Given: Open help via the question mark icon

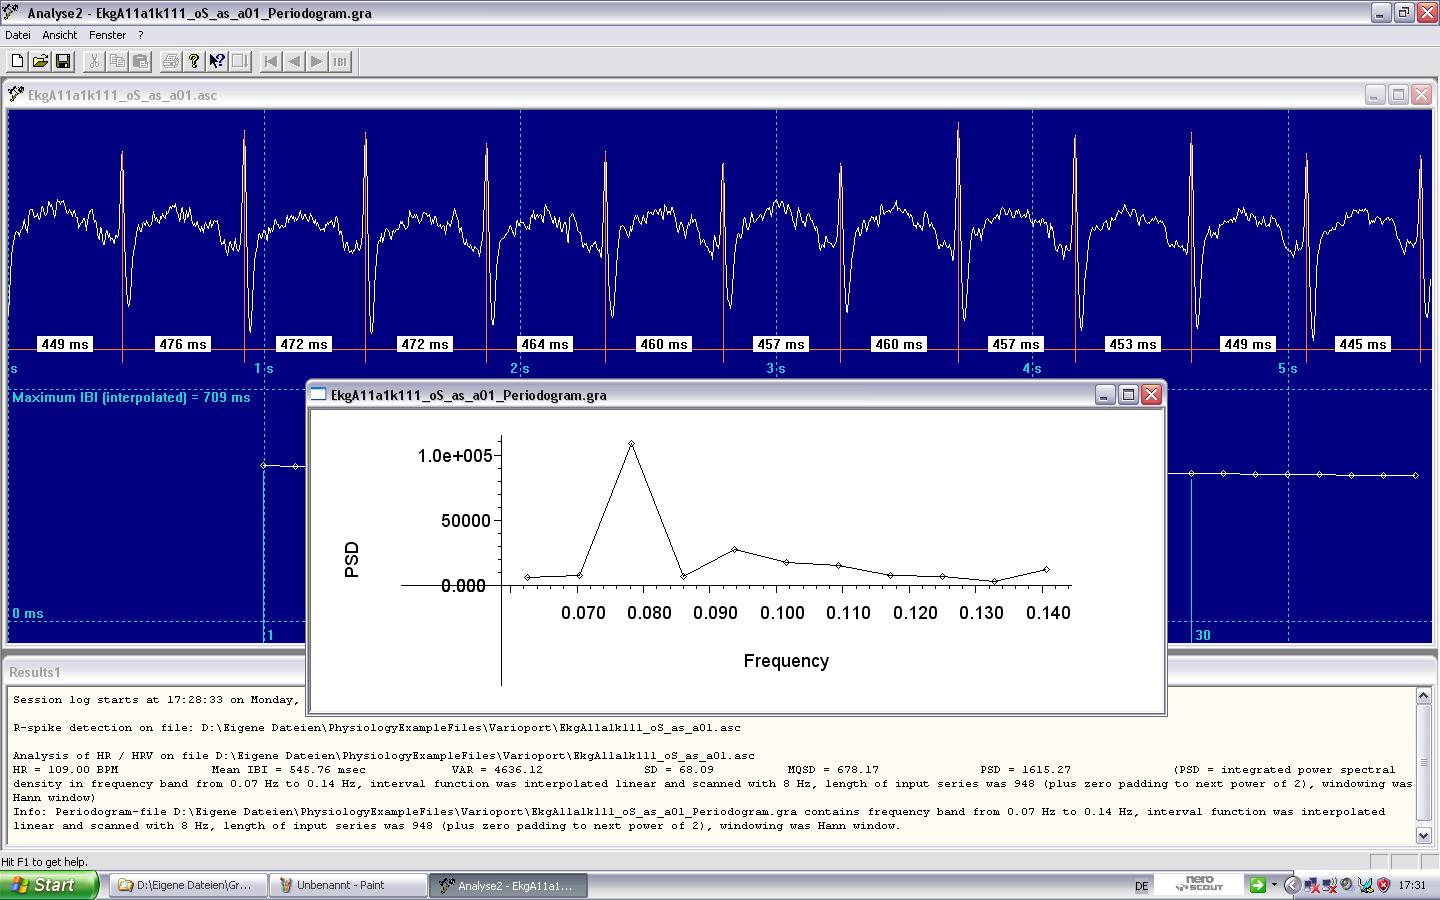Looking at the screenshot, I should point(193,61).
